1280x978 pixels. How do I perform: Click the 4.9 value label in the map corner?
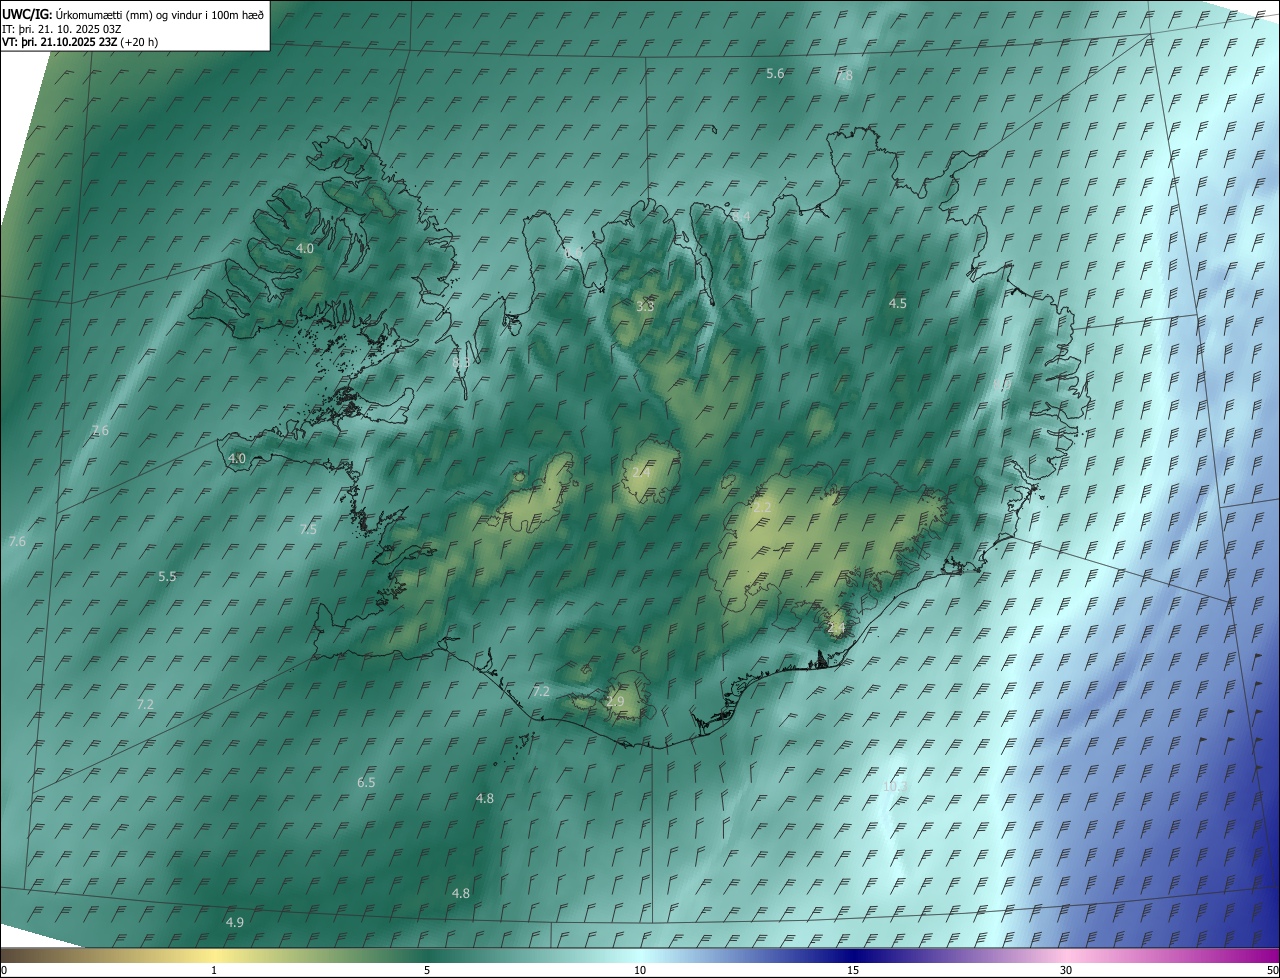234,922
